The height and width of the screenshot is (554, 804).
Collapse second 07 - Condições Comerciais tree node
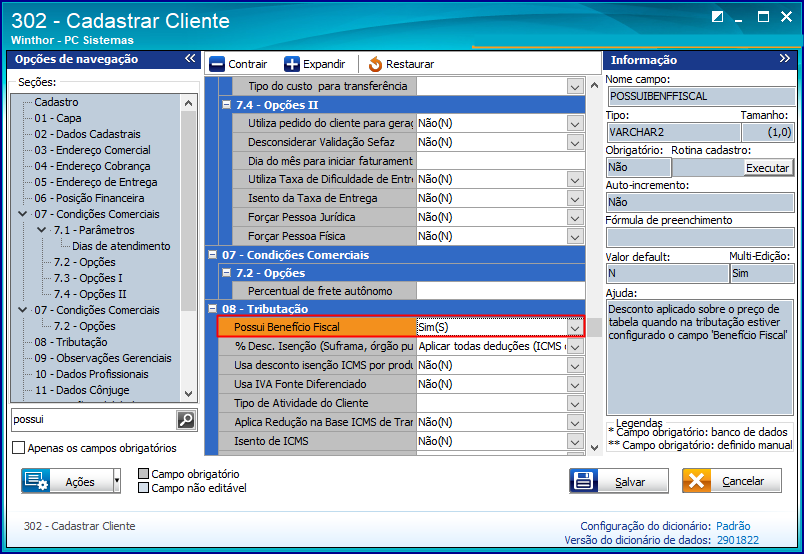[23, 310]
